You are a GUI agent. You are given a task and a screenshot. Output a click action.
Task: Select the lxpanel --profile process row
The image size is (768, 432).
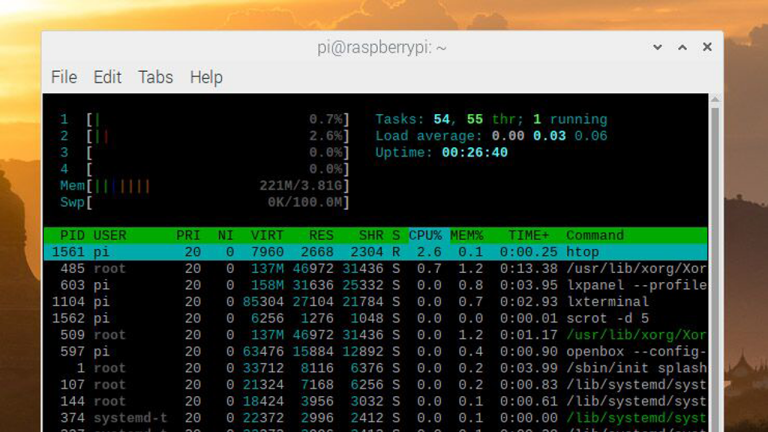point(376,285)
